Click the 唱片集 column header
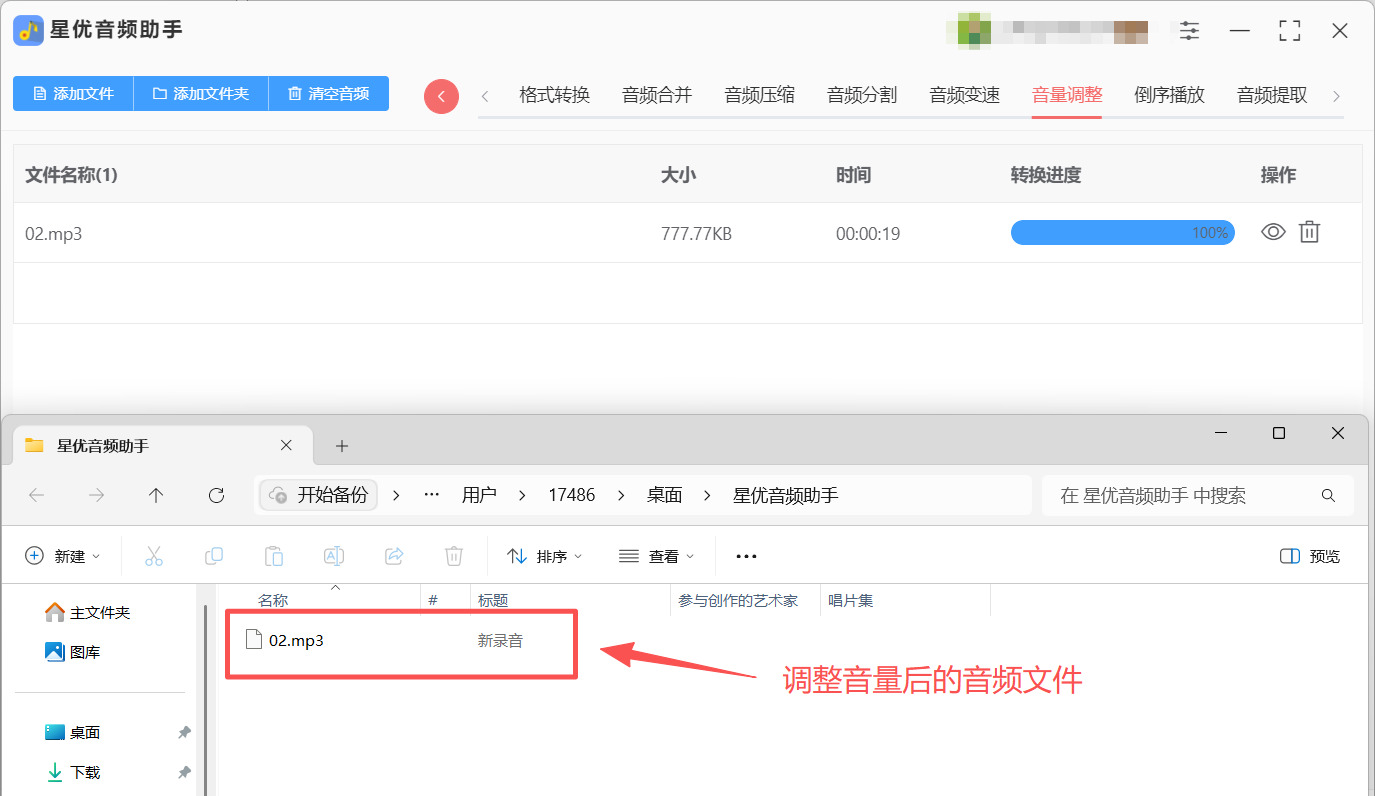This screenshot has height=796, width=1375. click(x=850, y=600)
